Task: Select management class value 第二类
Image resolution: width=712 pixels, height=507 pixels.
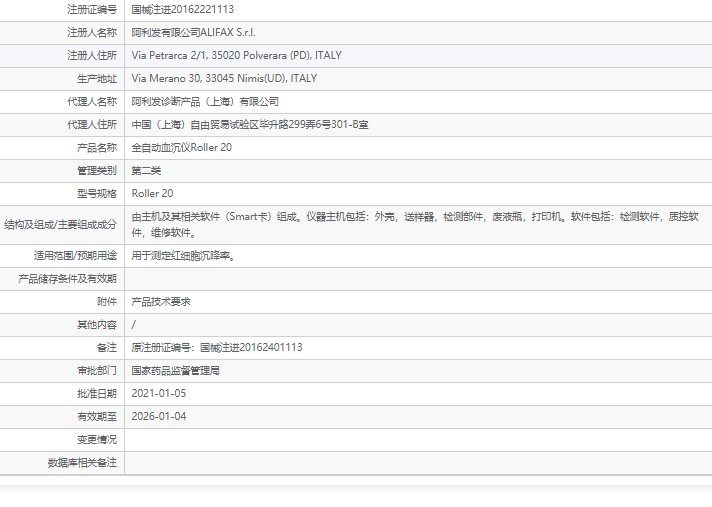Action: [146, 171]
